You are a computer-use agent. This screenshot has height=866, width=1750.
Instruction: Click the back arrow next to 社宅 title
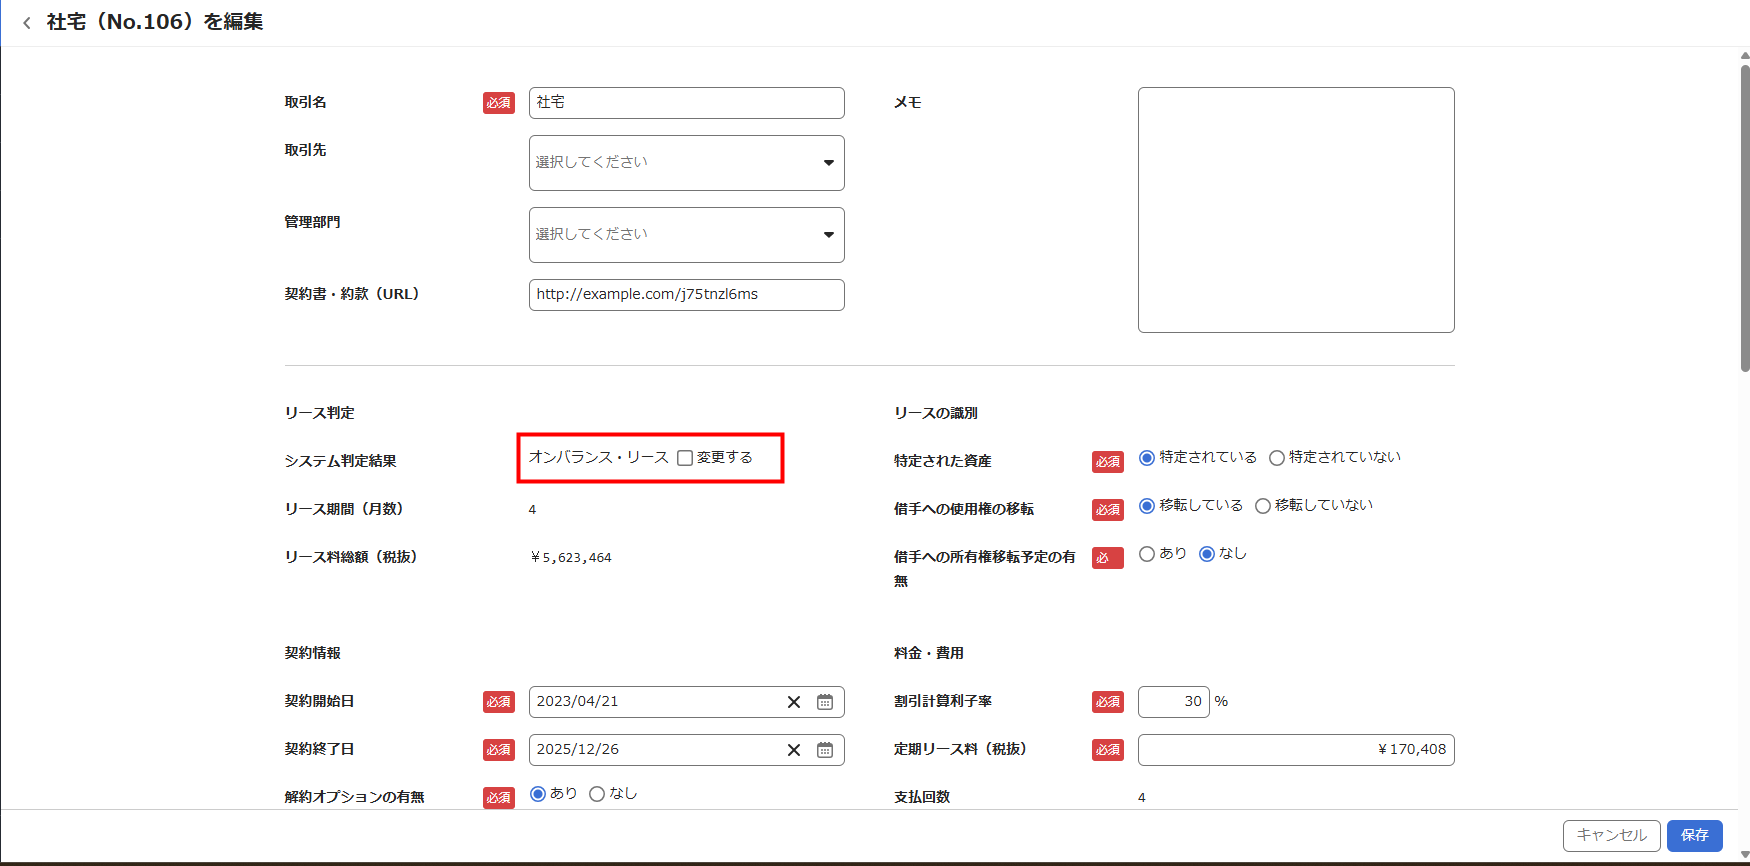click(27, 23)
